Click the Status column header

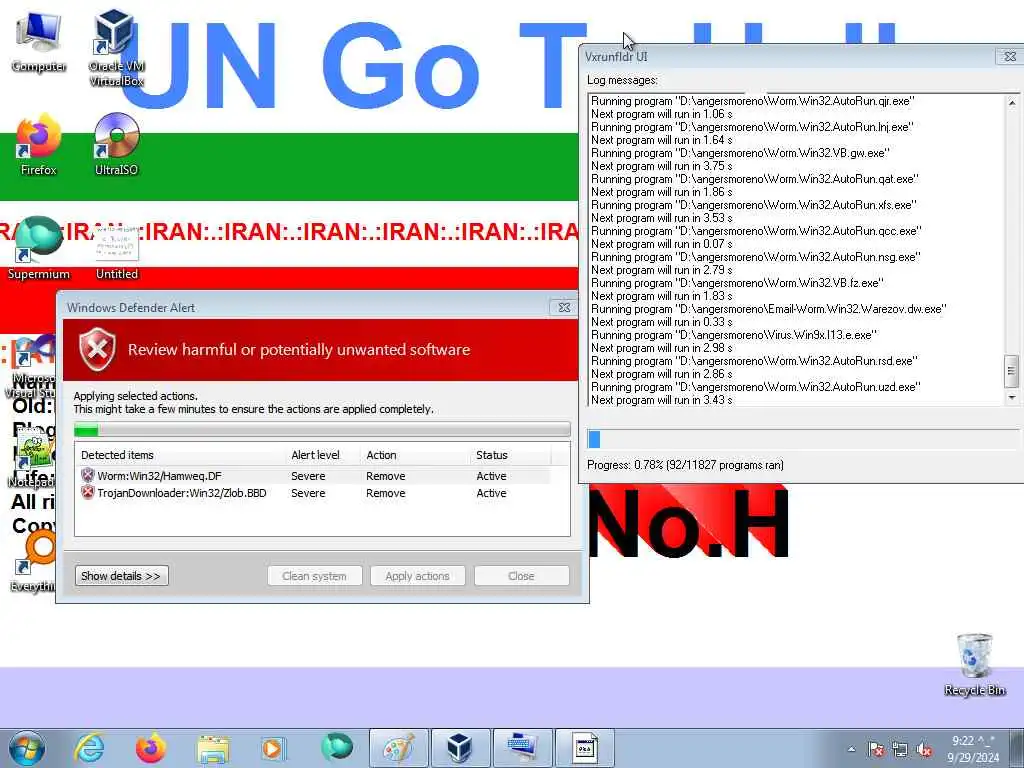pyautogui.click(x=491, y=455)
